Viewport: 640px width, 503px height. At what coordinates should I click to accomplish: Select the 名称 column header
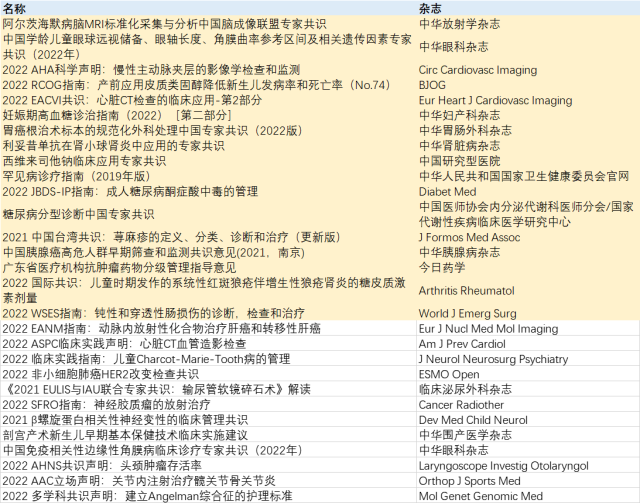(208, 8)
